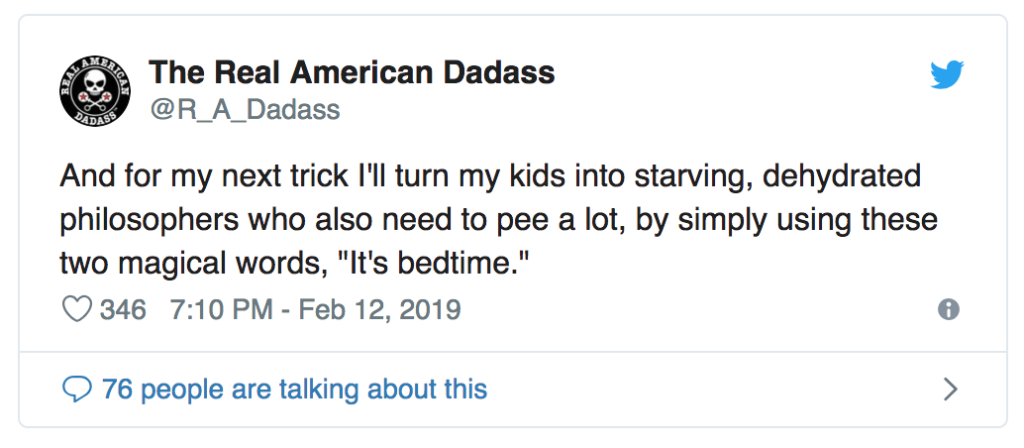
Task: Open the gray info circle icon
Action: [x=948, y=310]
